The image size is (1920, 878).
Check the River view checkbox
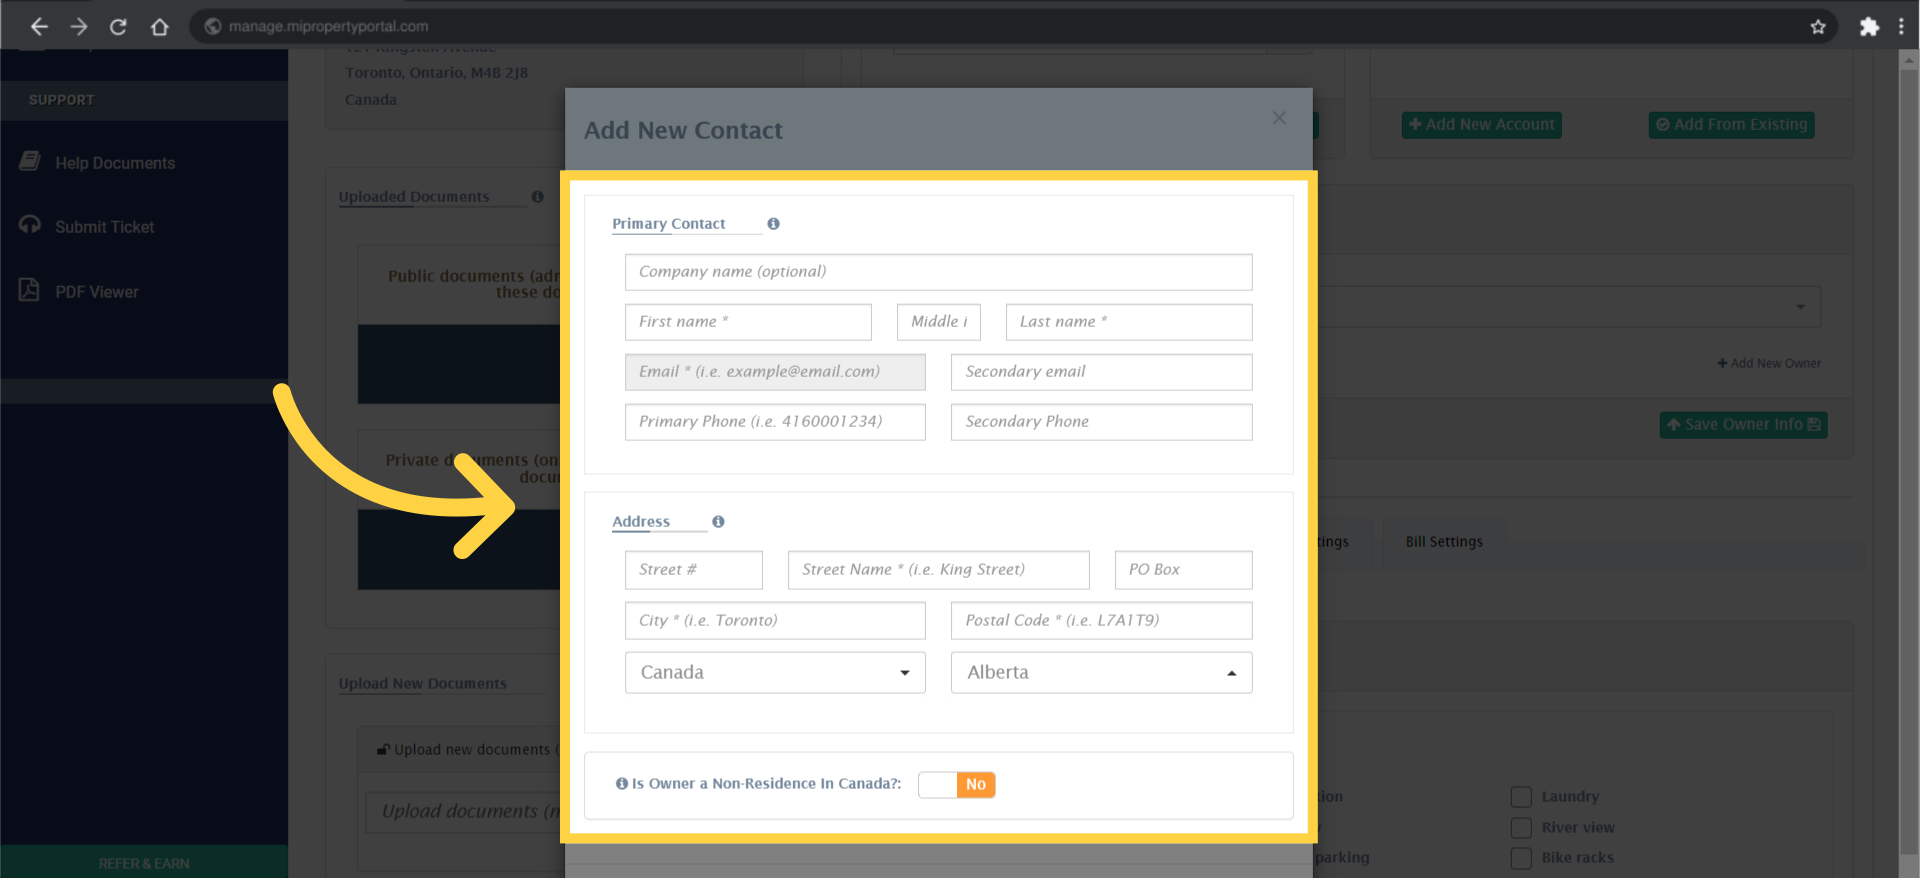point(1521,828)
